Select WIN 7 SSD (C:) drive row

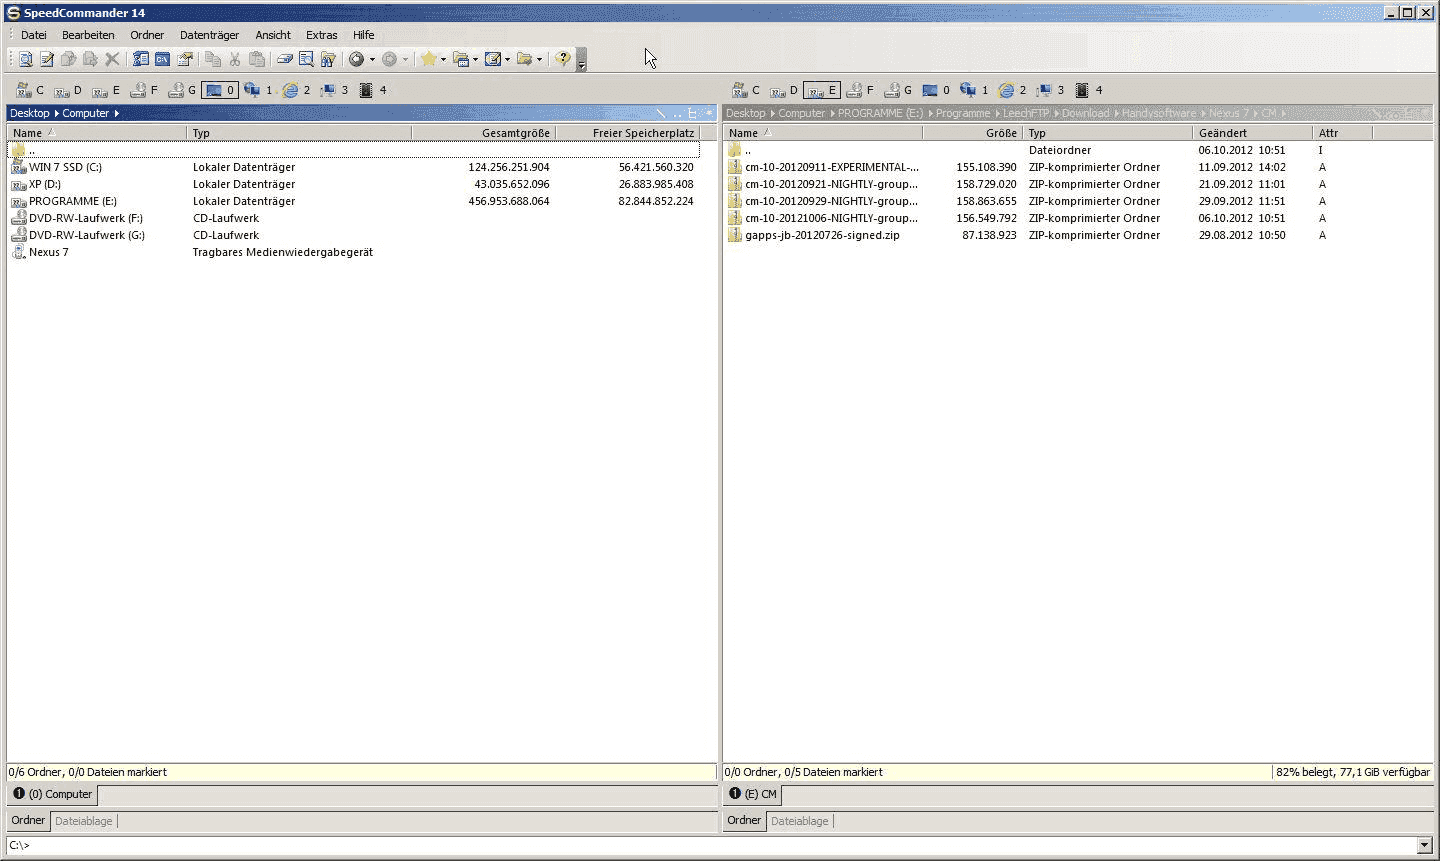pyautogui.click(x=353, y=167)
